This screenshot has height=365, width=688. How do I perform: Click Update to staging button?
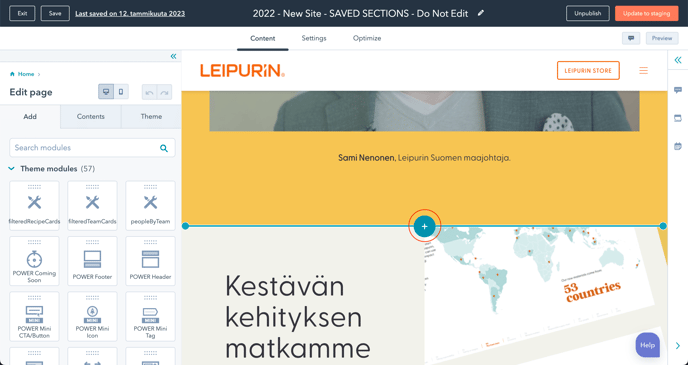[647, 13]
